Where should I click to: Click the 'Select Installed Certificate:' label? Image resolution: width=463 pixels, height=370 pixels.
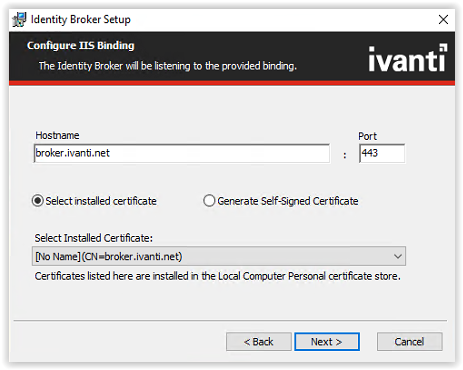[x=94, y=238]
